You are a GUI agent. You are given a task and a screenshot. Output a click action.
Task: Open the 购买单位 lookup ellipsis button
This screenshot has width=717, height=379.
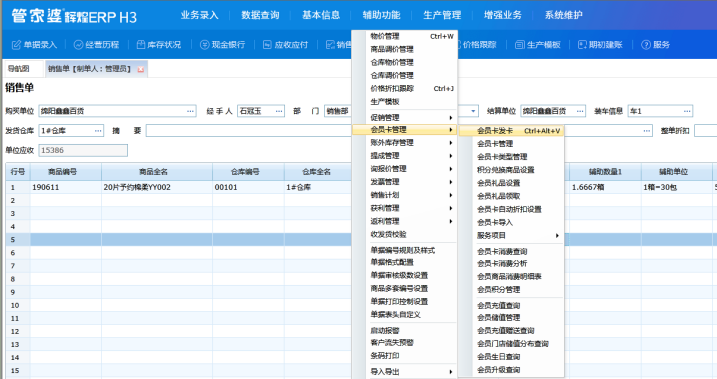point(190,111)
